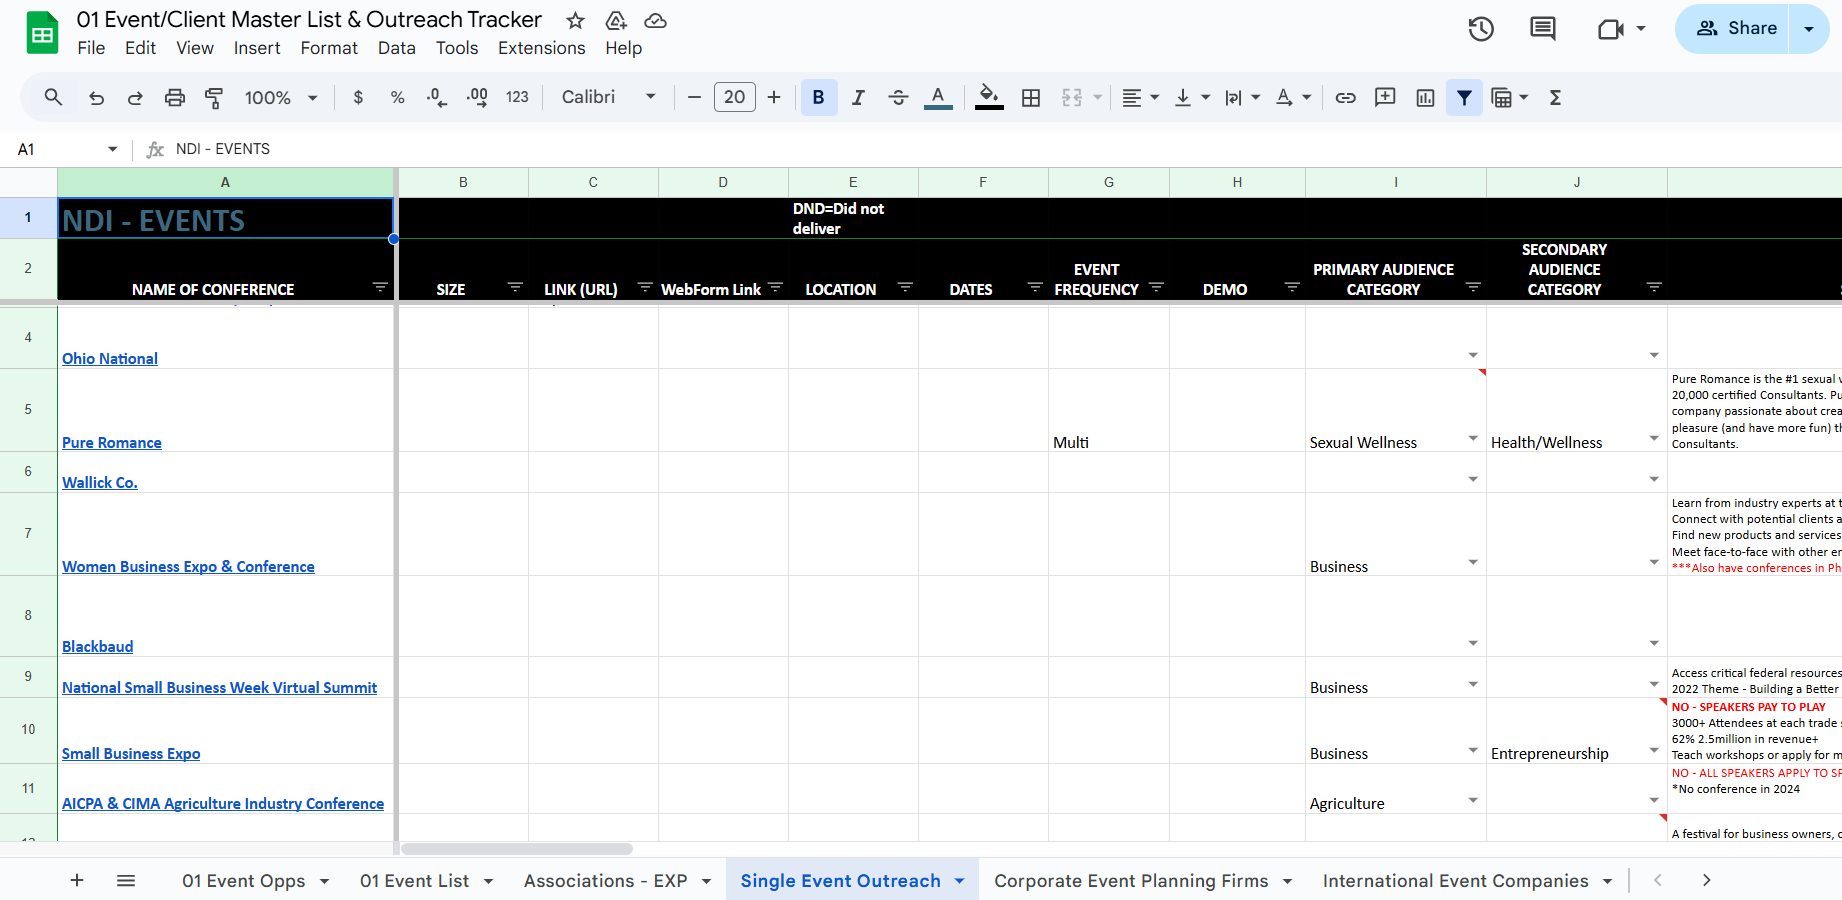The width and height of the screenshot is (1842, 900).
Task: Open the functions menu
Action: coord(1555,97)
